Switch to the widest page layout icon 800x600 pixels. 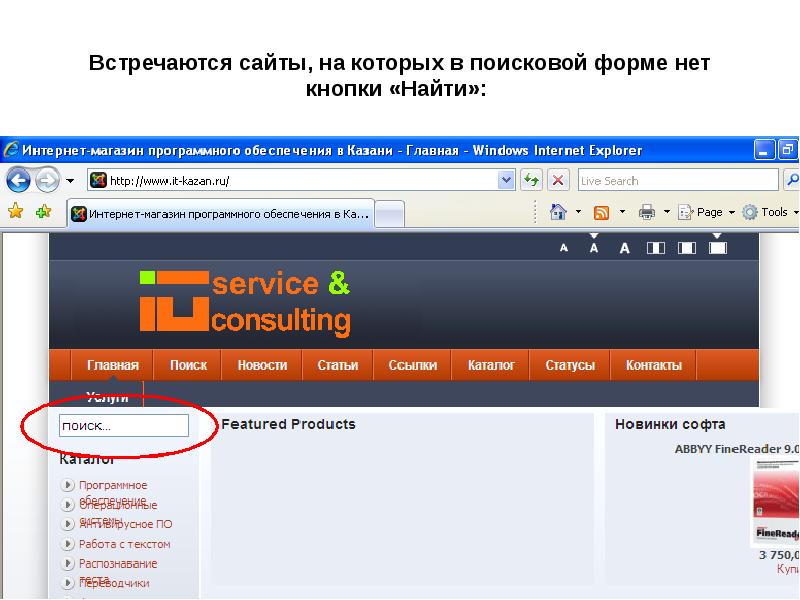point(717,246)
